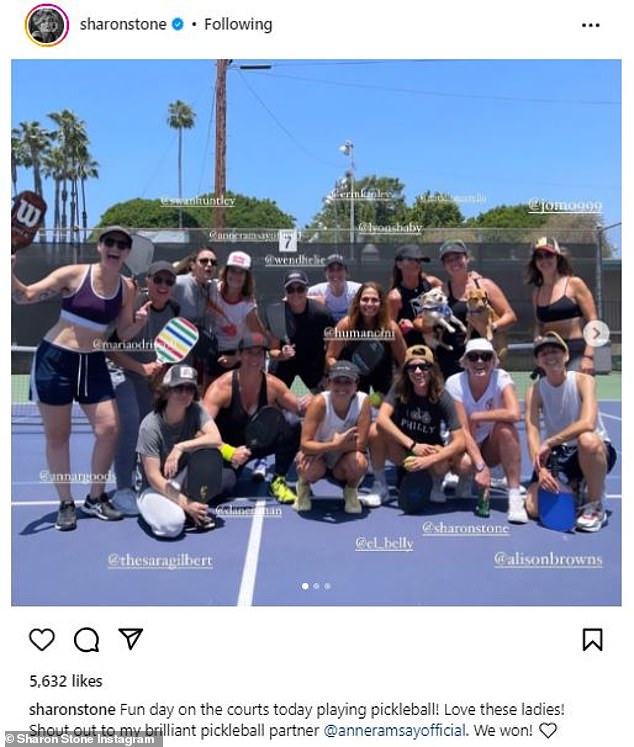Select the first carousel dot indicator
Image resolution: width=634 pixels, height=747 pixels.
[305, 586]
